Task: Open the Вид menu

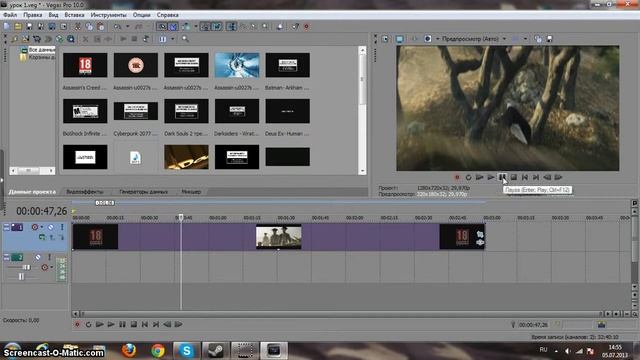Action: click(53, 15)
